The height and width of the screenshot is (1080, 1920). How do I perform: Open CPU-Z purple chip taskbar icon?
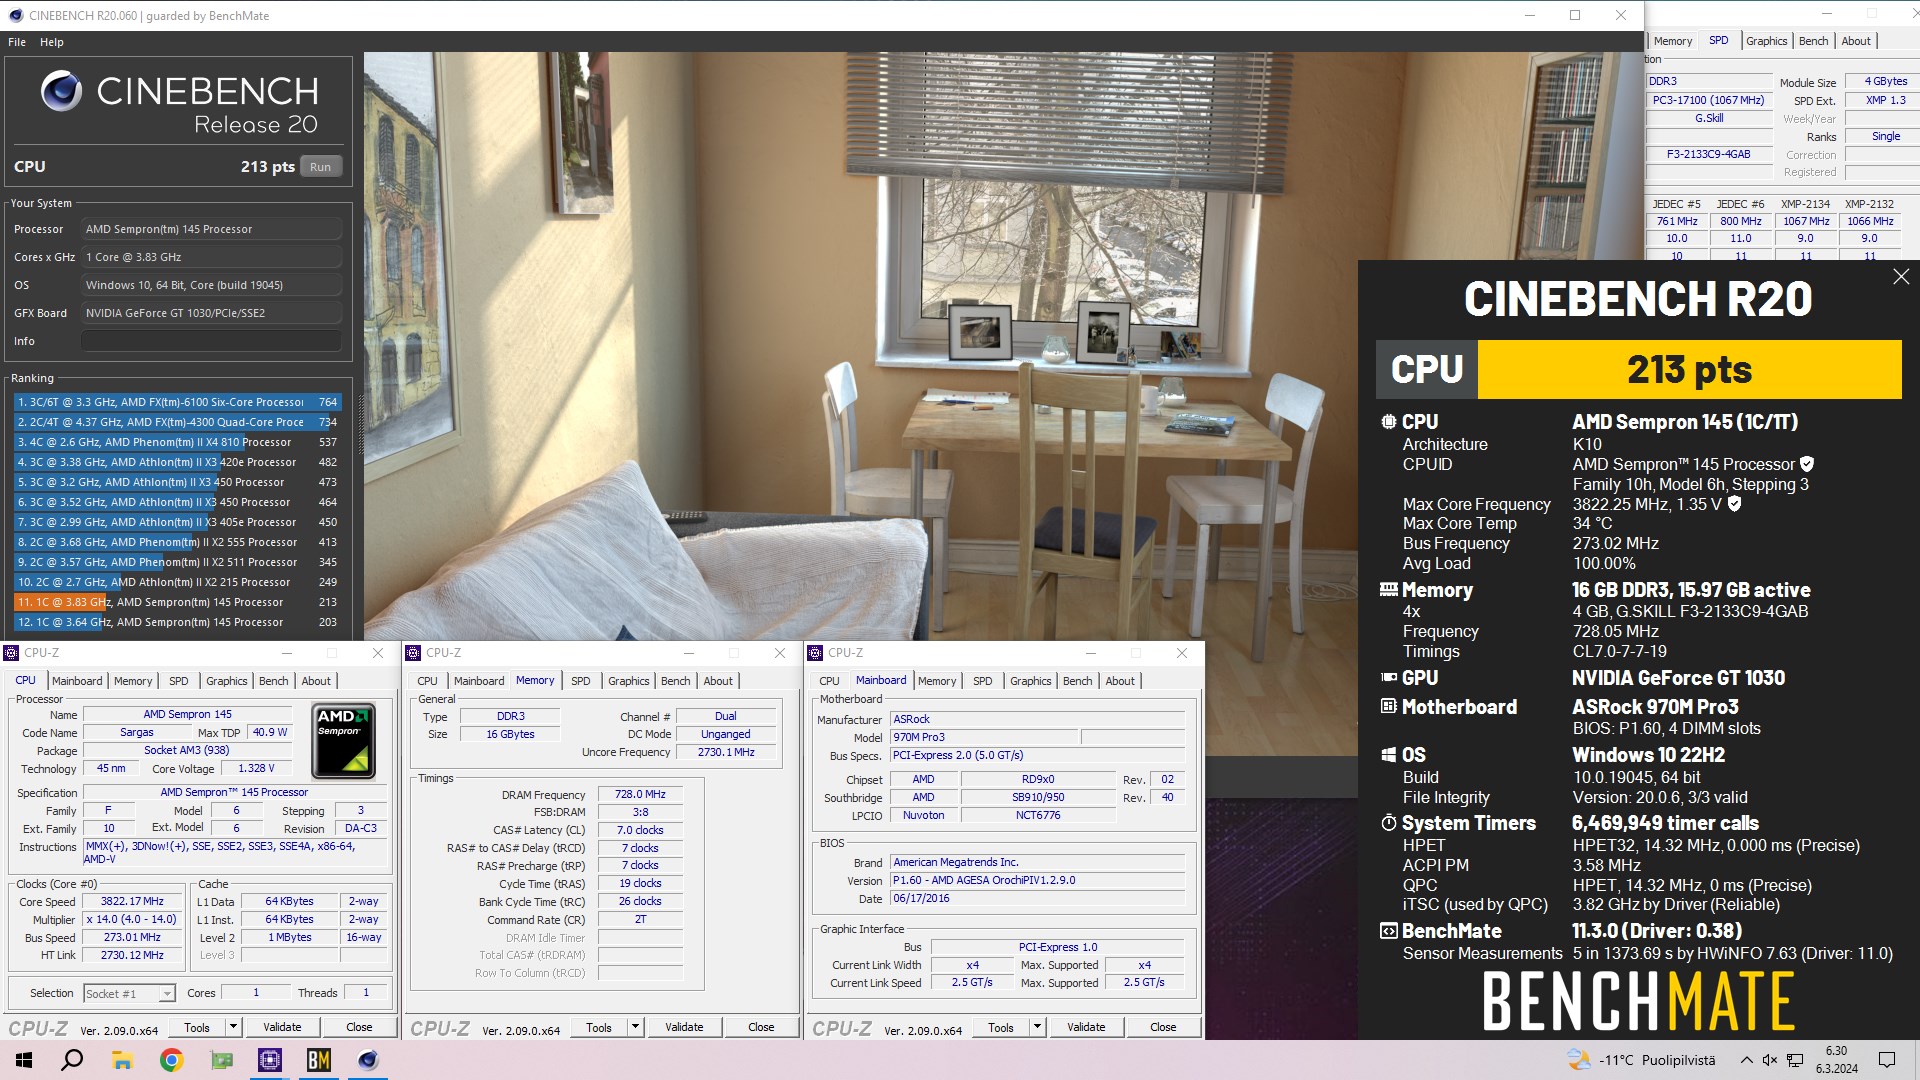tap(270, 1060)
